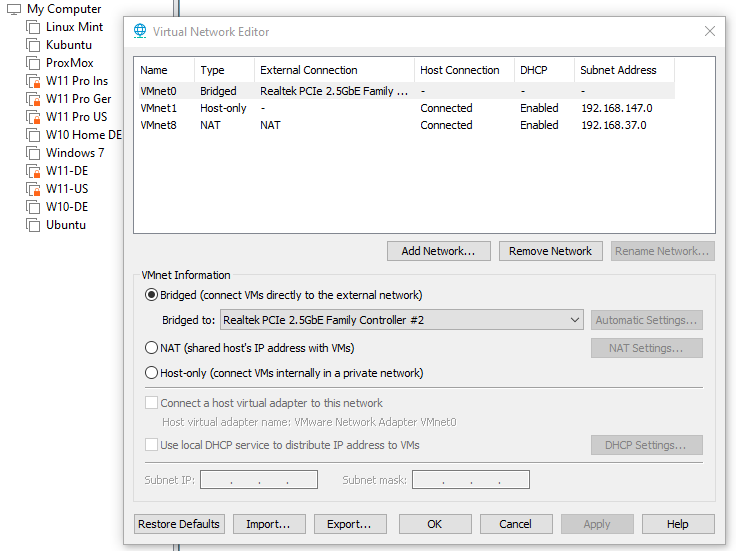The width and height of the screenshot is (736, 551).
Task: Confirm with the OK button
Action: pos(435,524)
